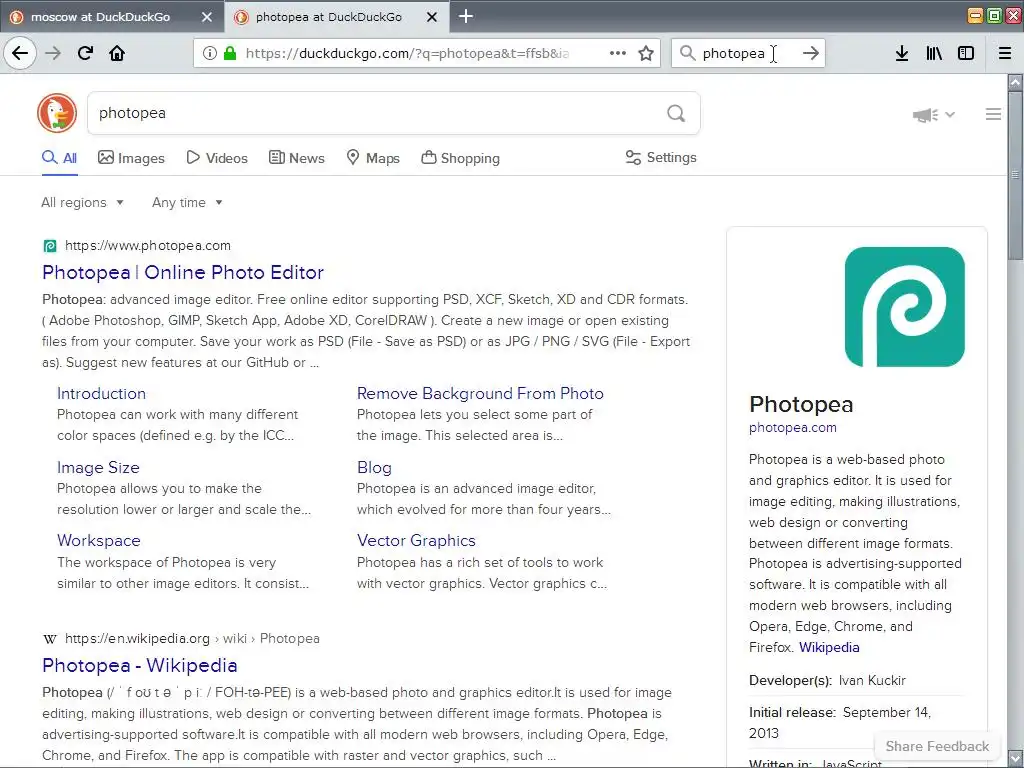
Task: Open Photopea | Online Photo Editor result
Action: click(x=183, y=272)
